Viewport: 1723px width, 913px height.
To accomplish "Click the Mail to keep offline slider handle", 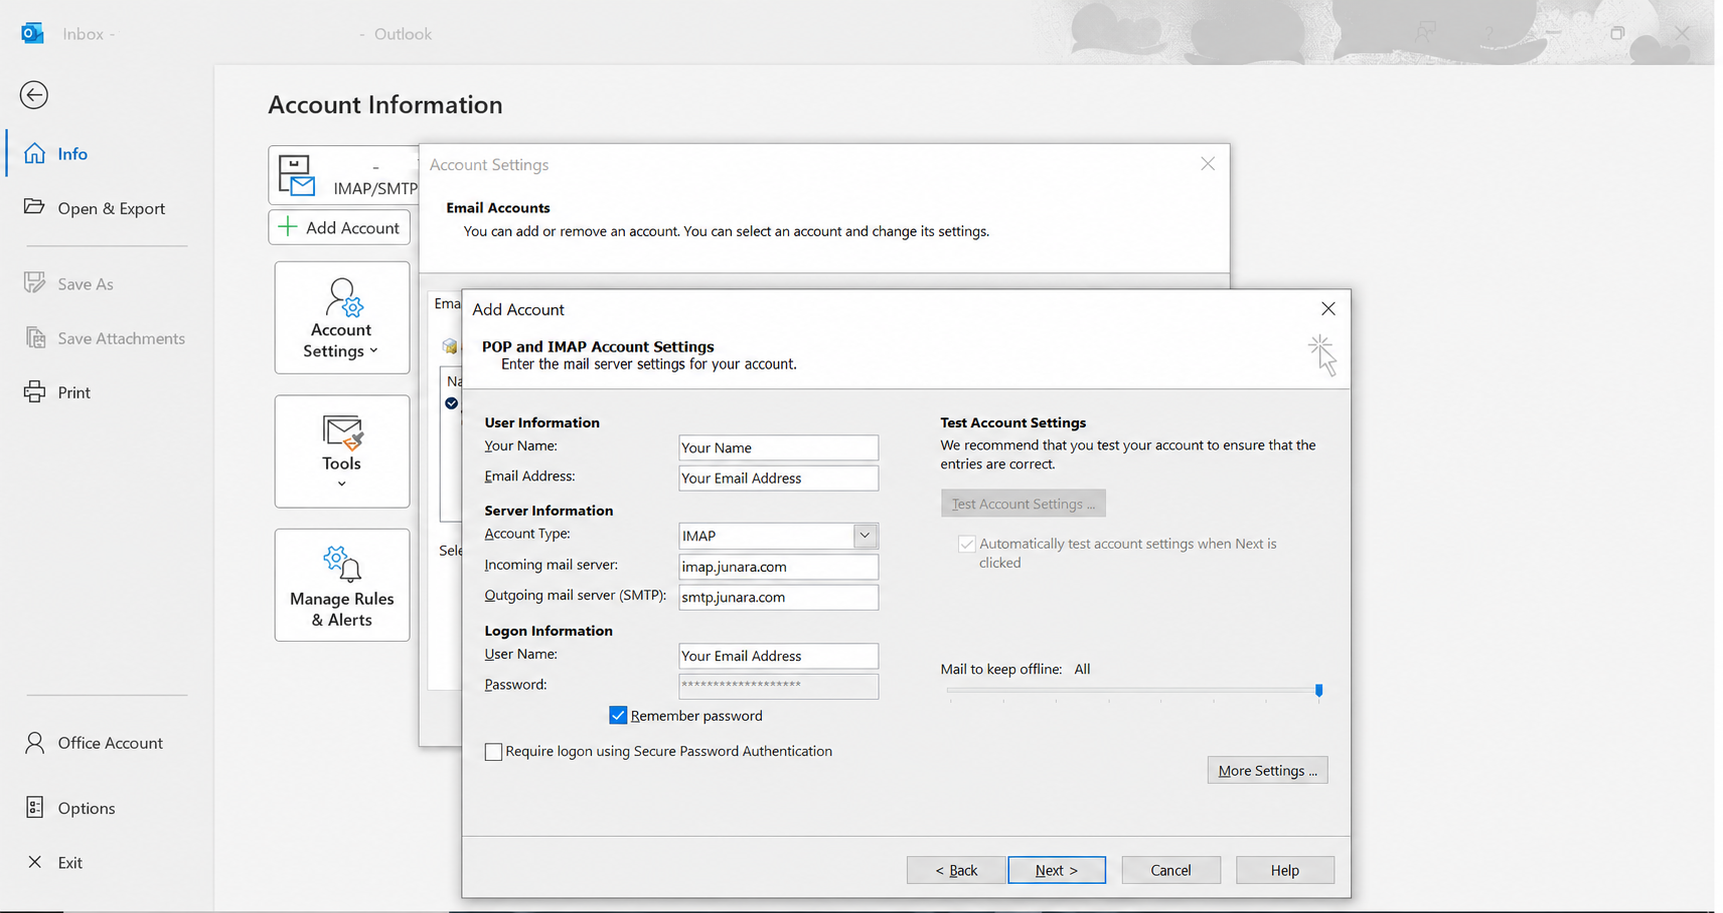I will click(x=1319, y=690).
